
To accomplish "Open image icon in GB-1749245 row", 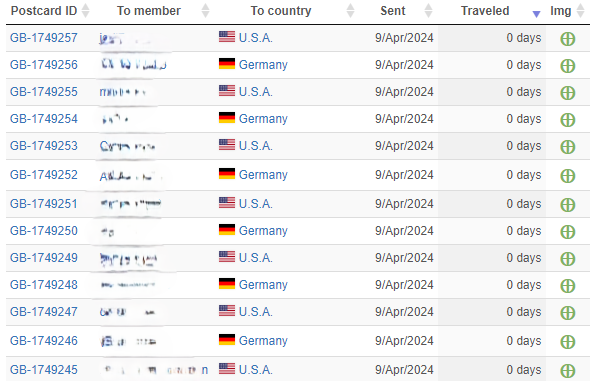I will coord(567,371).
